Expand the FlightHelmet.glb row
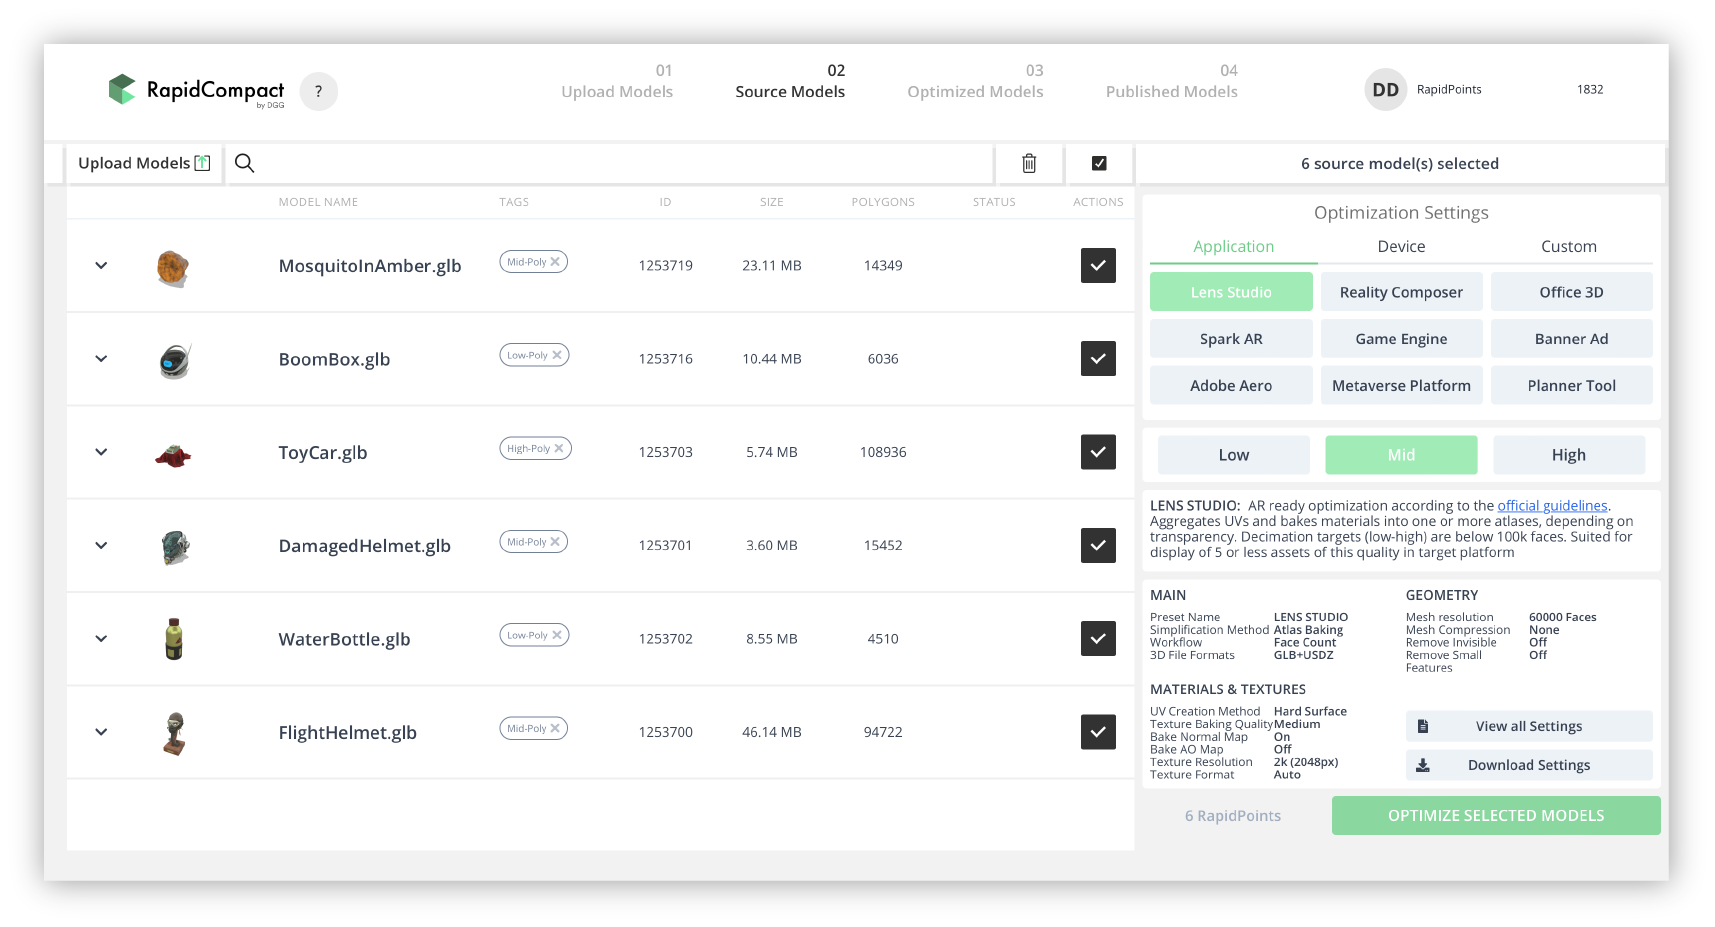Screen dimensions: 1715x927 [x=101, y=732]
